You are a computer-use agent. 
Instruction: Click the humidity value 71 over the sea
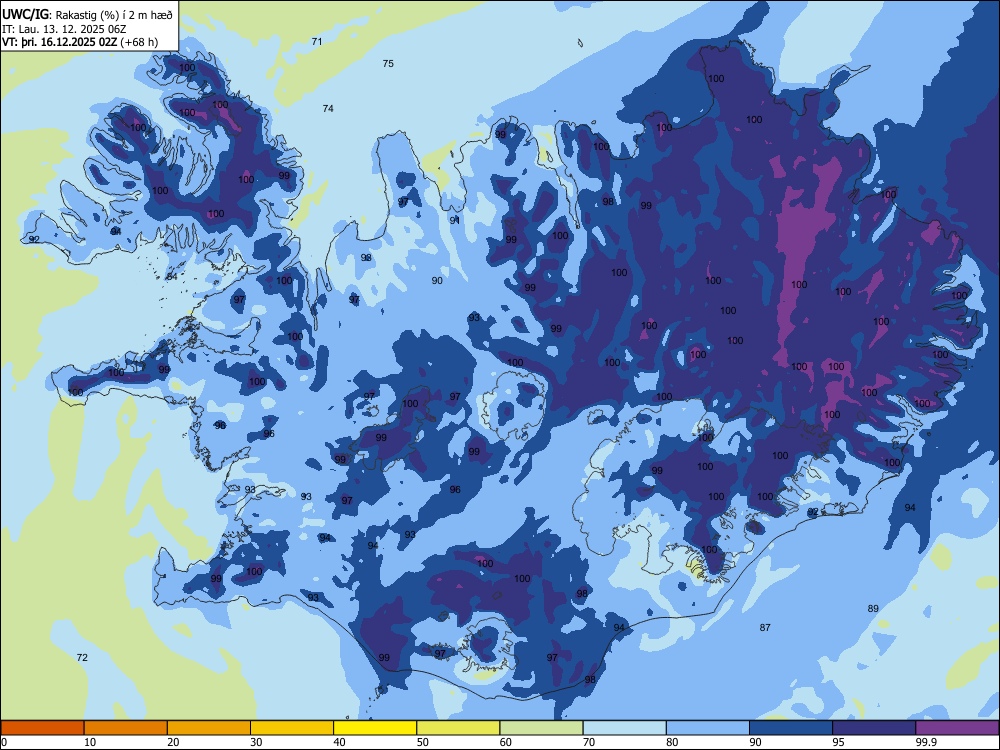(x=317, y=41)
